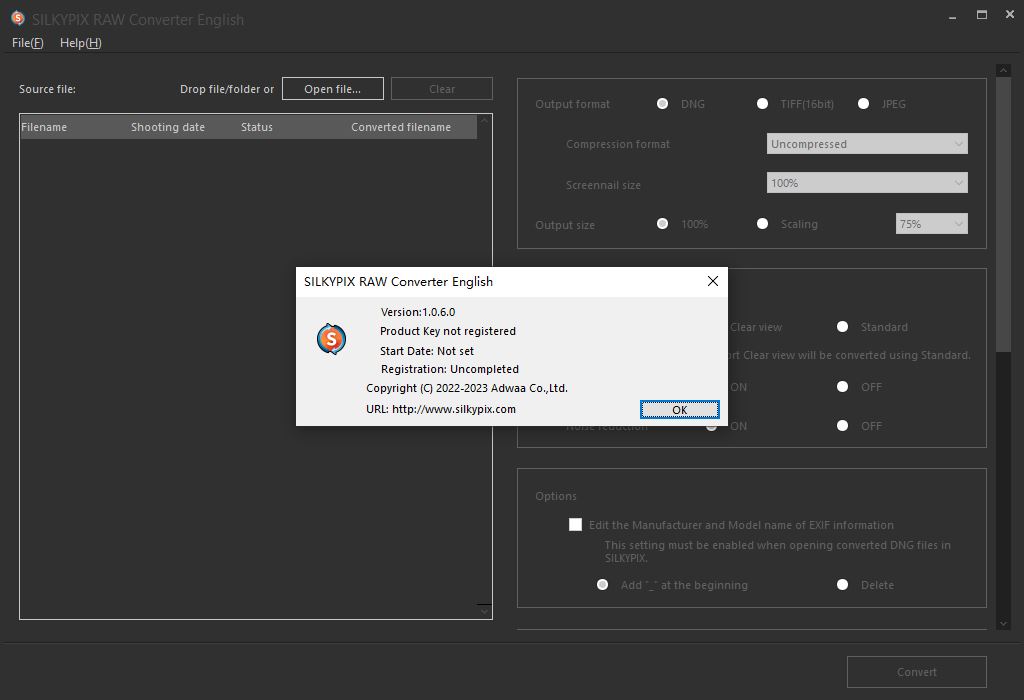
Task: Expand the 75% scaling dropdown
Action: click(931, 223)
